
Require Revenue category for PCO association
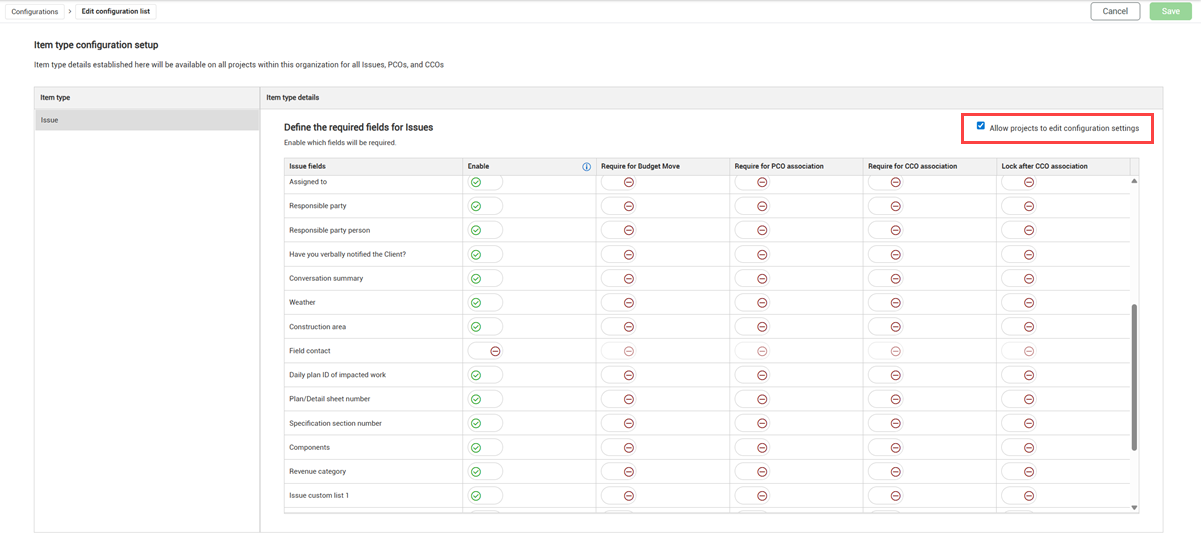click(x=752, y=471)
